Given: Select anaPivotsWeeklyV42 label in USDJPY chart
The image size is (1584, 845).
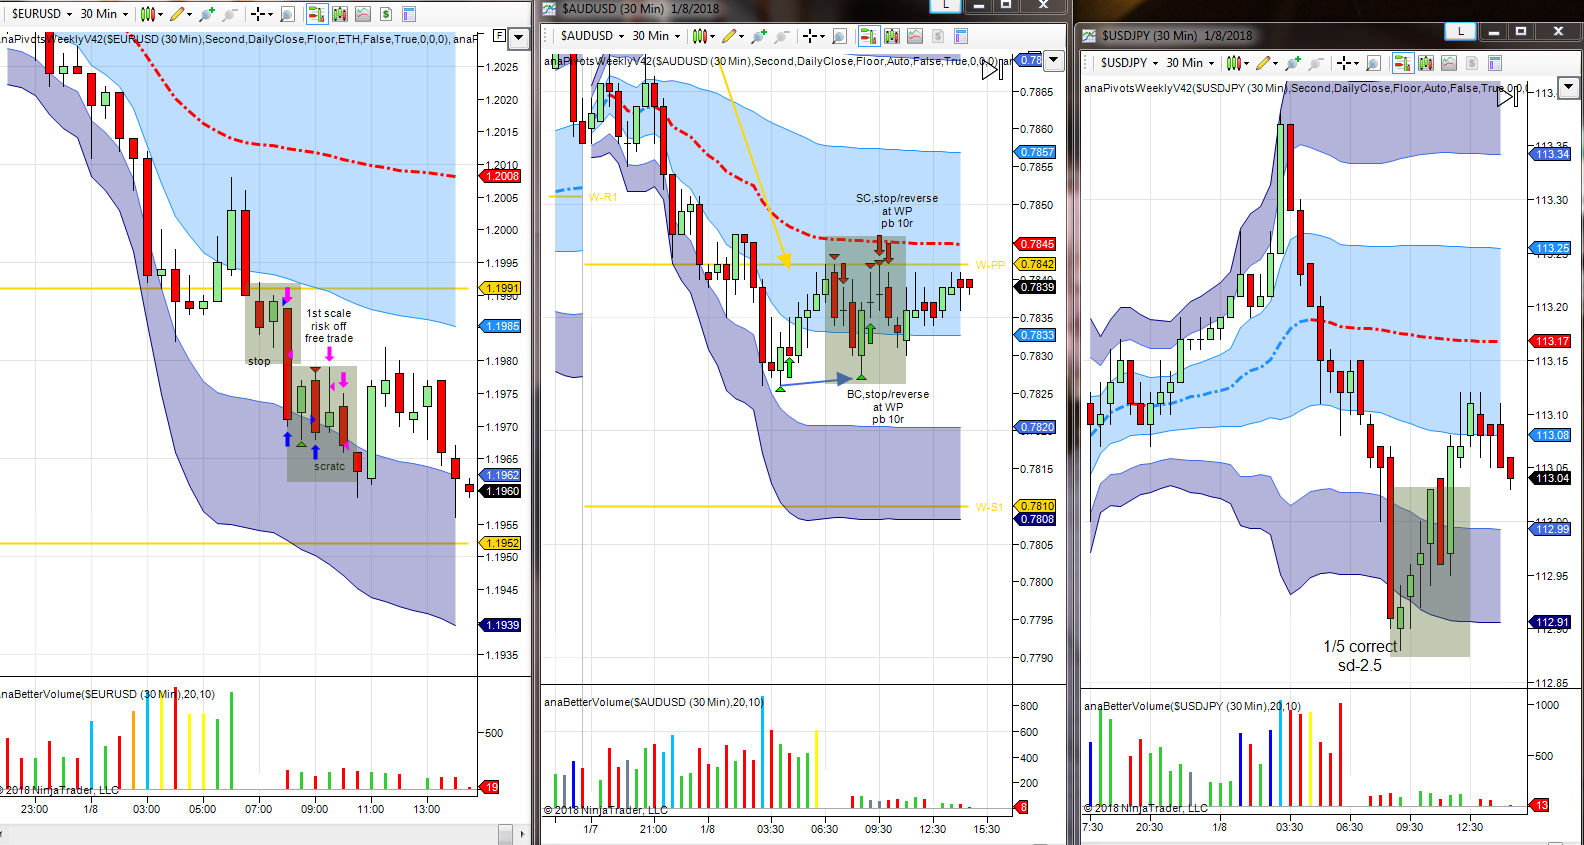Looking at the screenshot, I should click(1303, 88).
